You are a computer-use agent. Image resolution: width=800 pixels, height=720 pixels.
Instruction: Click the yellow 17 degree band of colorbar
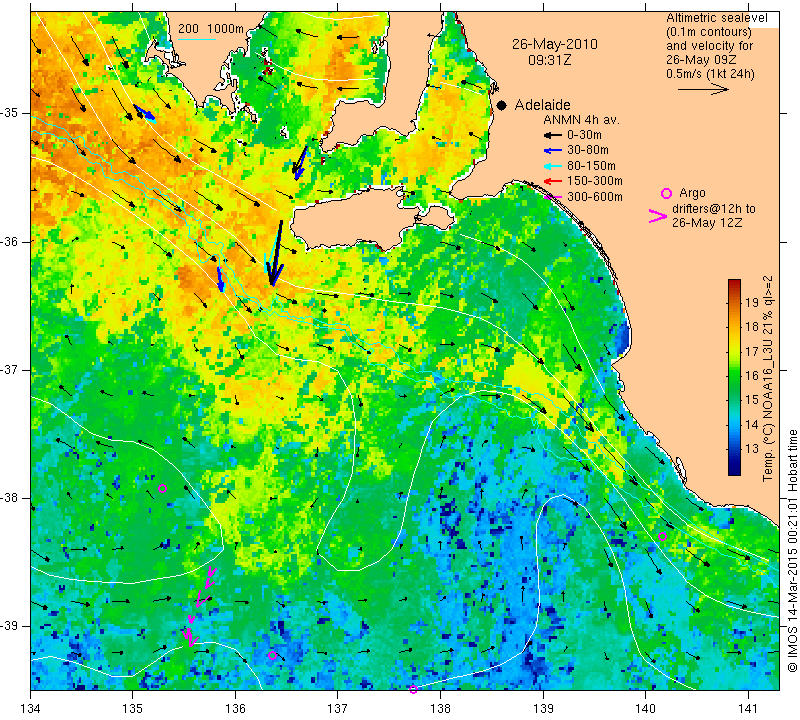(734, 352)
